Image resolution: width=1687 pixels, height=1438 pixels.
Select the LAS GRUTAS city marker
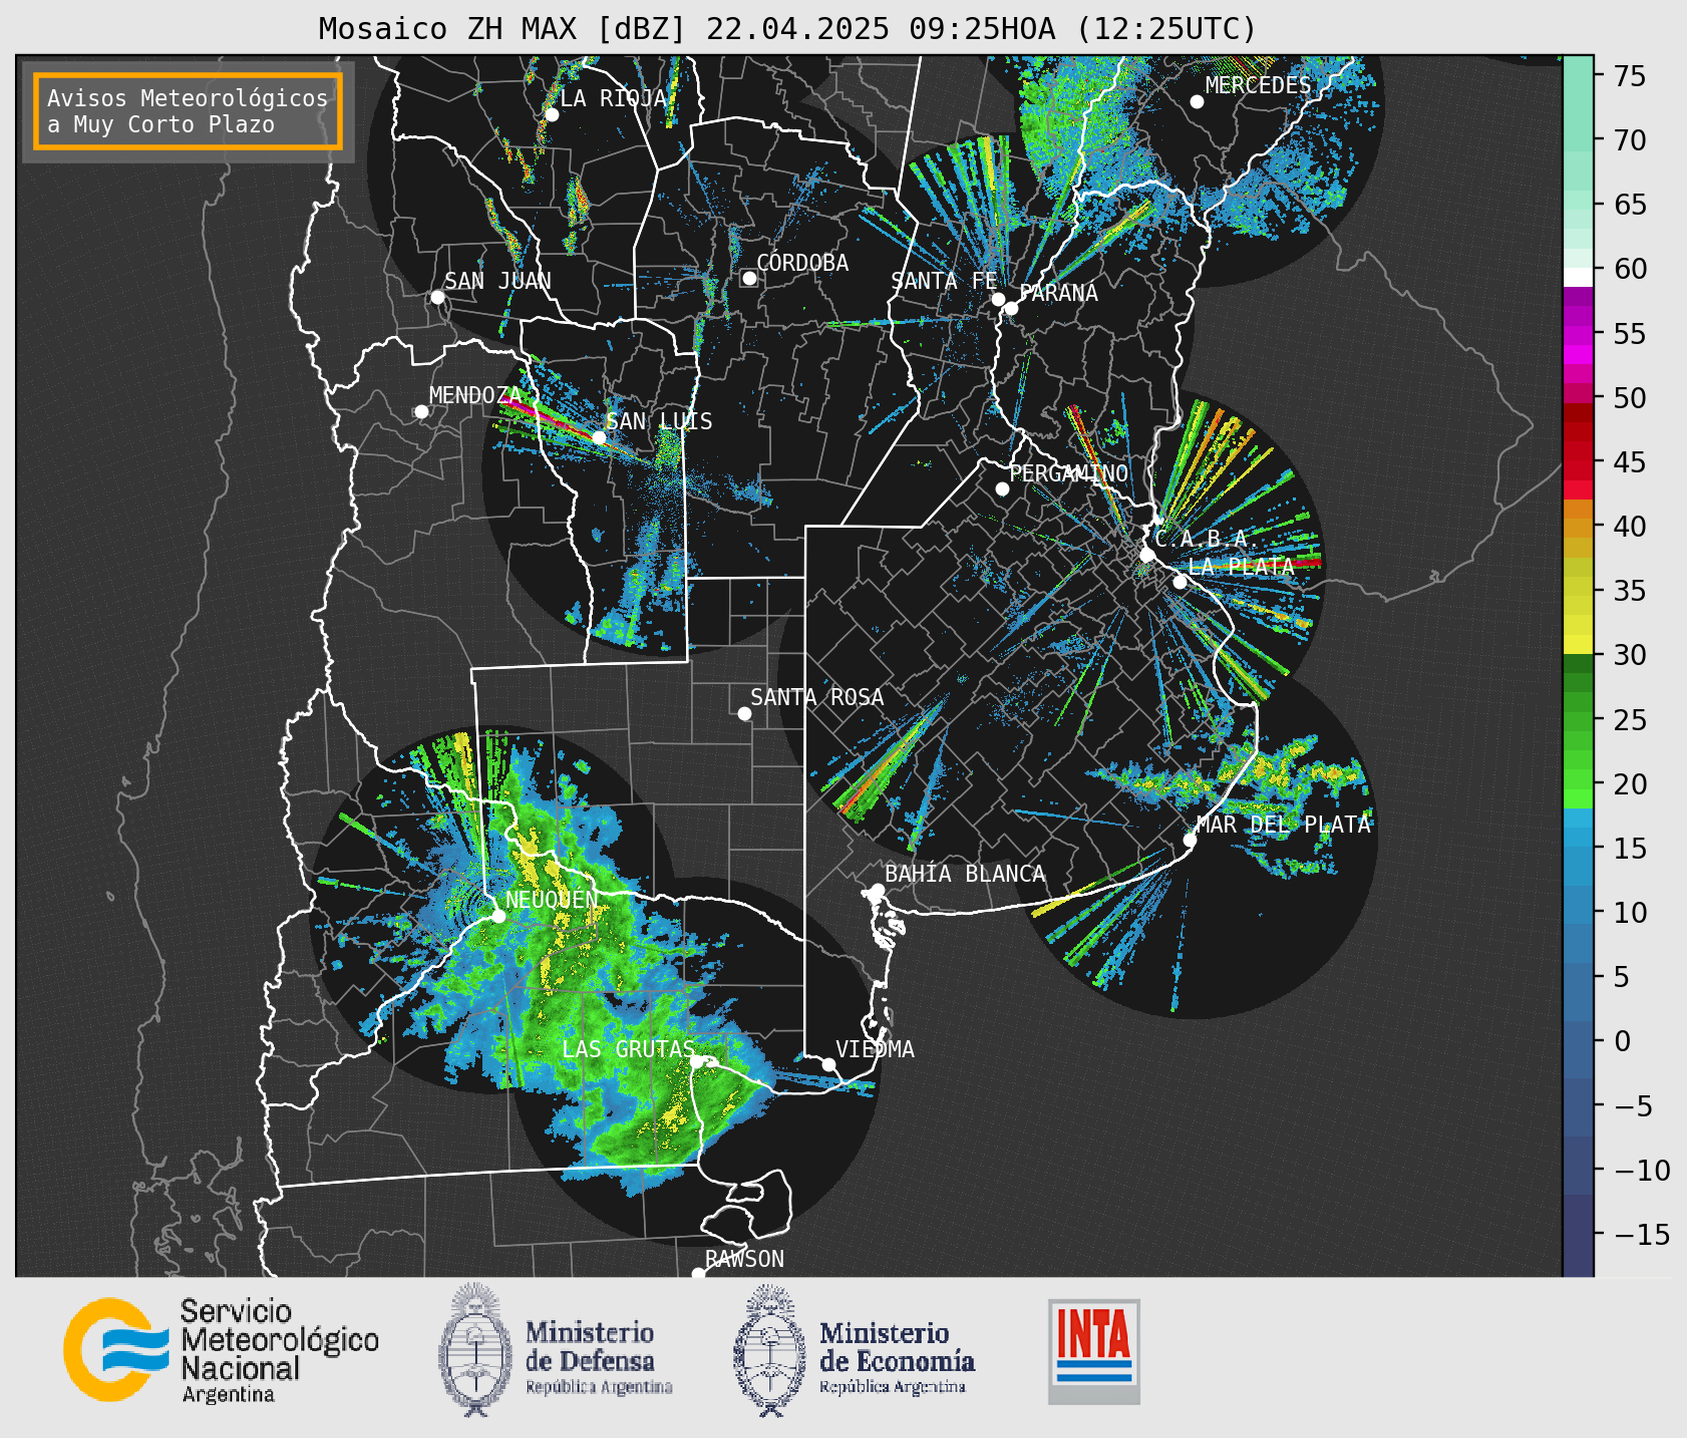697,1062
